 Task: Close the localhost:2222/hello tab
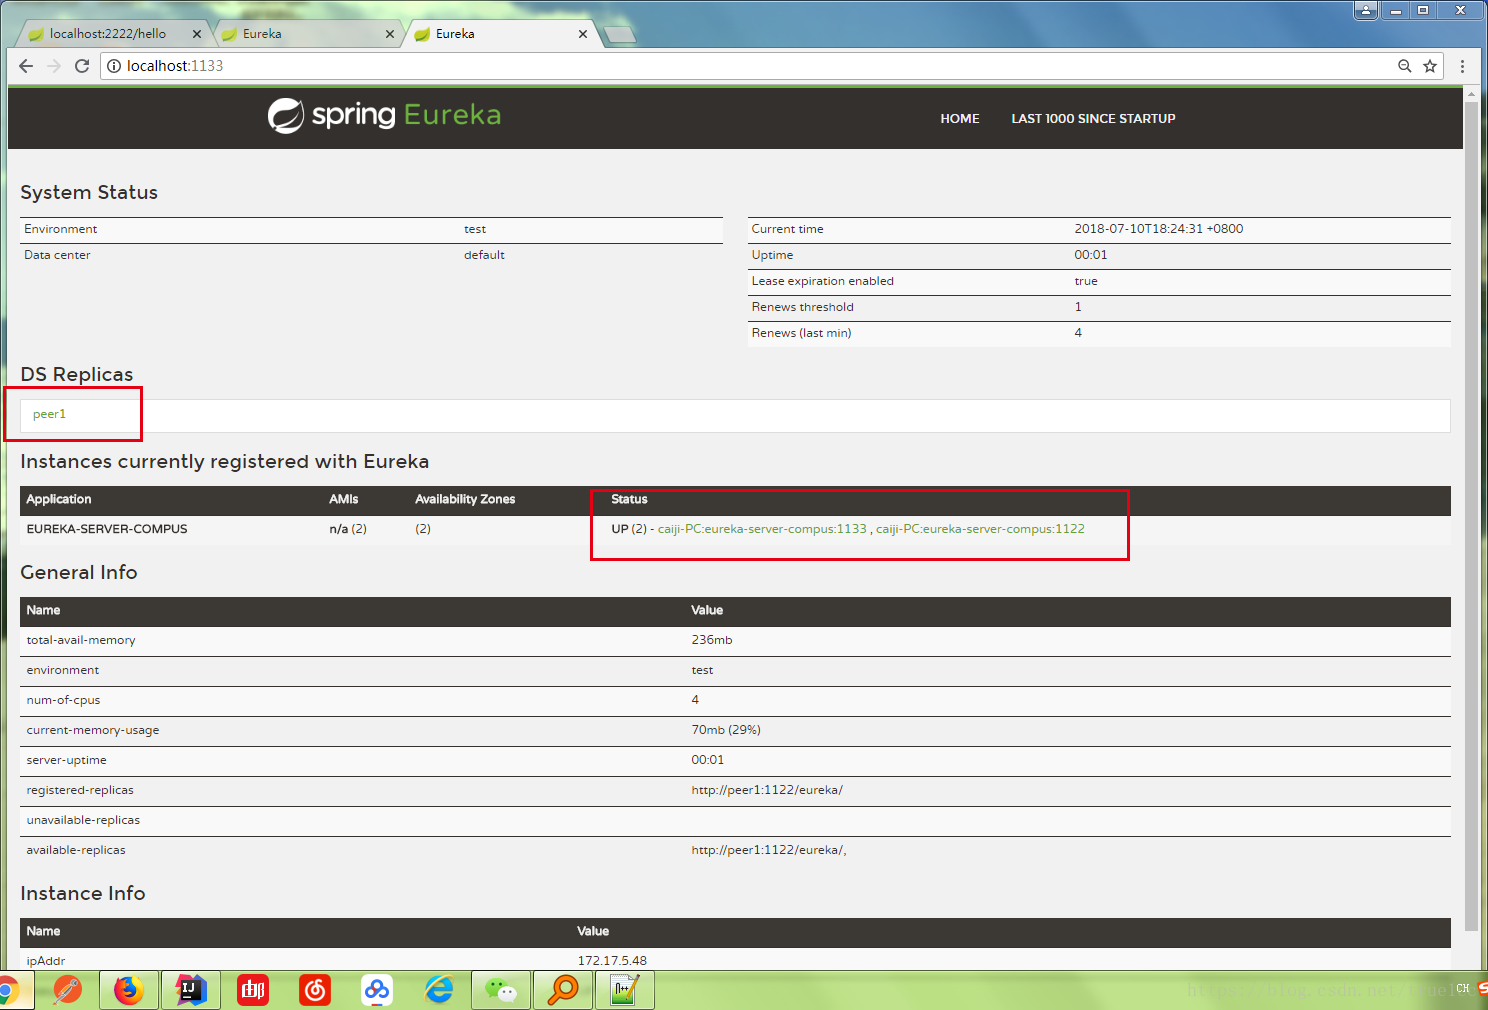[197, 34]
